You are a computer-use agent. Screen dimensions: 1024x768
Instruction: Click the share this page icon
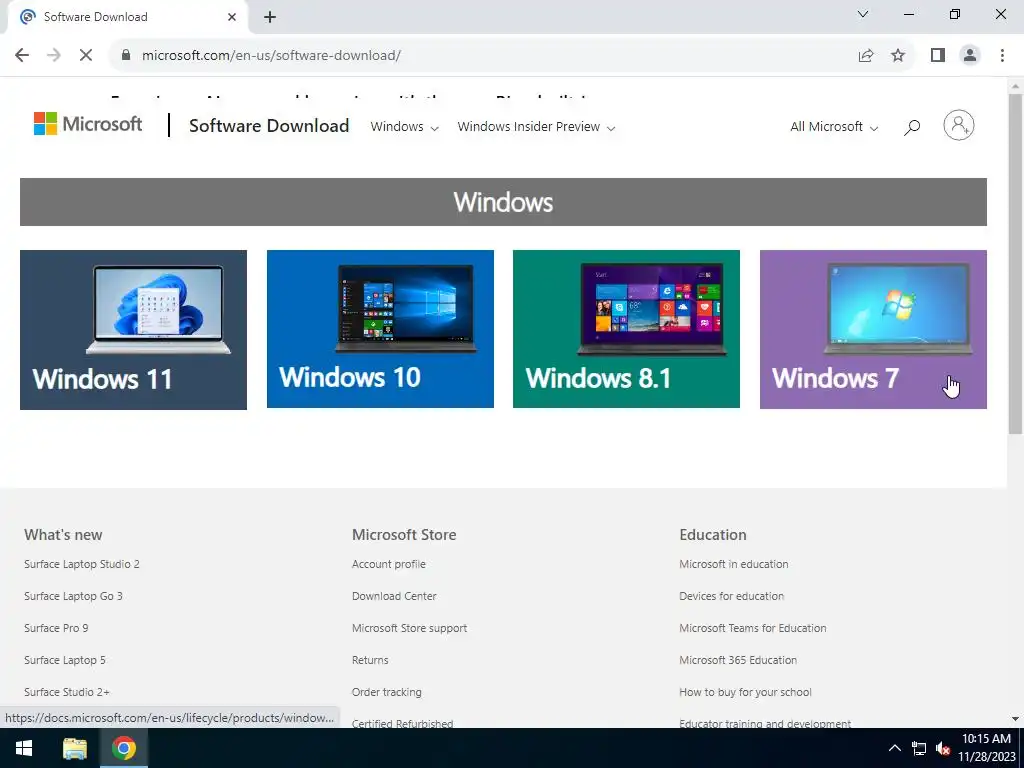click(x=866, y=56)
